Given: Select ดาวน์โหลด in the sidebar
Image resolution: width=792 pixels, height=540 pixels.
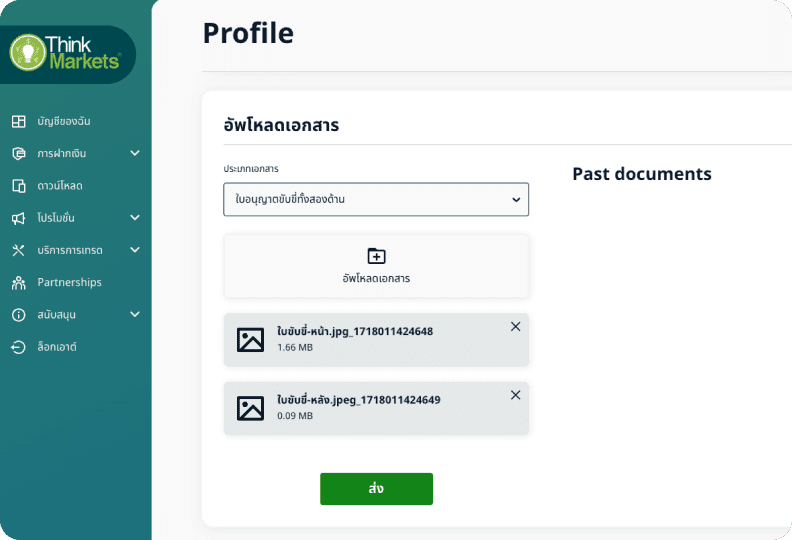Looking at the screenshot, I should pyautogui.click(x=60, y=186).
